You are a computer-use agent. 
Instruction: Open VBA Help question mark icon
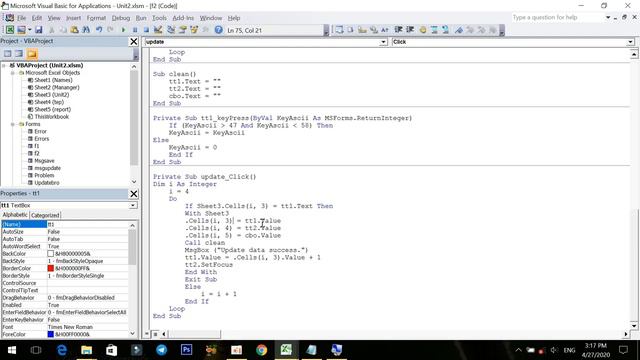click(x=218, y=30)
